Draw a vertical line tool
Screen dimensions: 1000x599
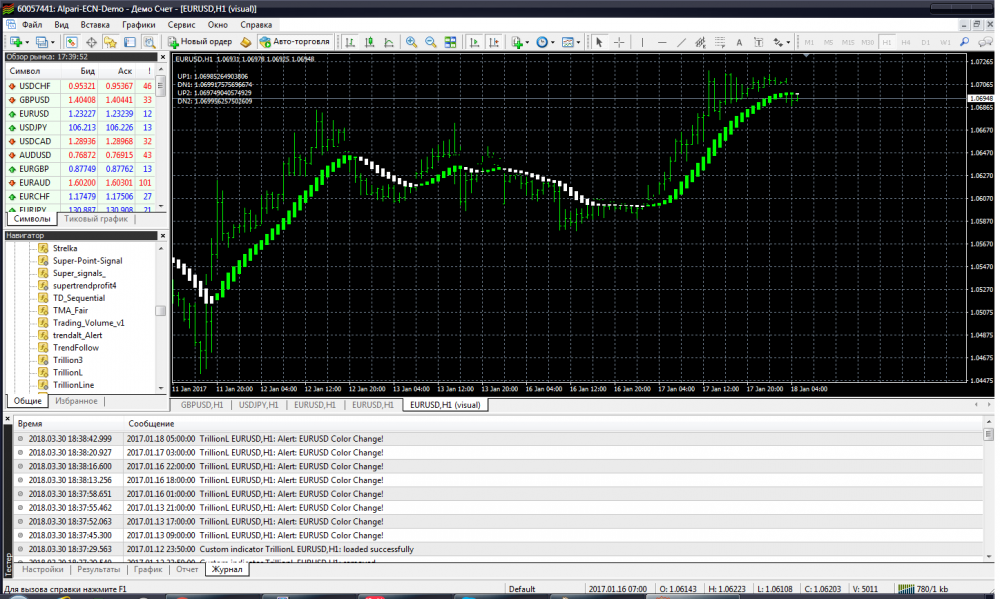point(642,42)
